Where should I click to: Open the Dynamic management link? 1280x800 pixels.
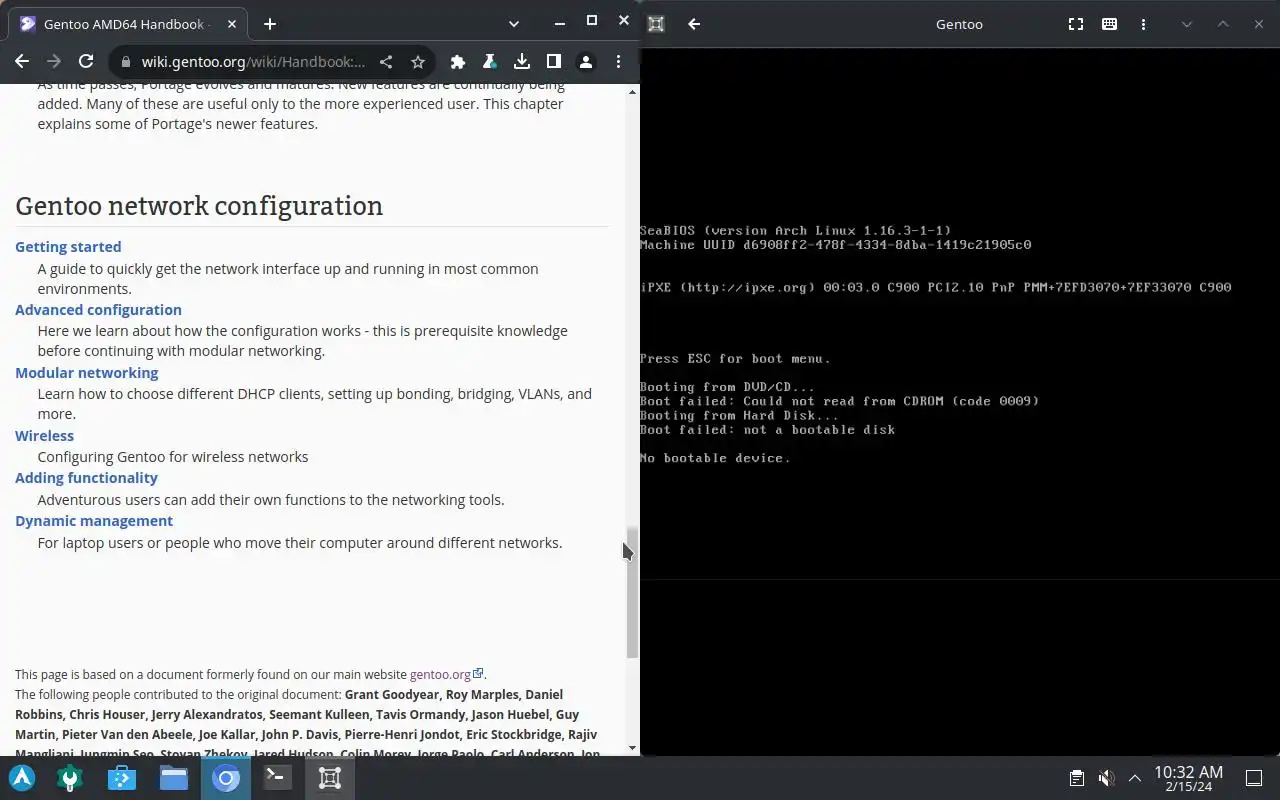94,521
